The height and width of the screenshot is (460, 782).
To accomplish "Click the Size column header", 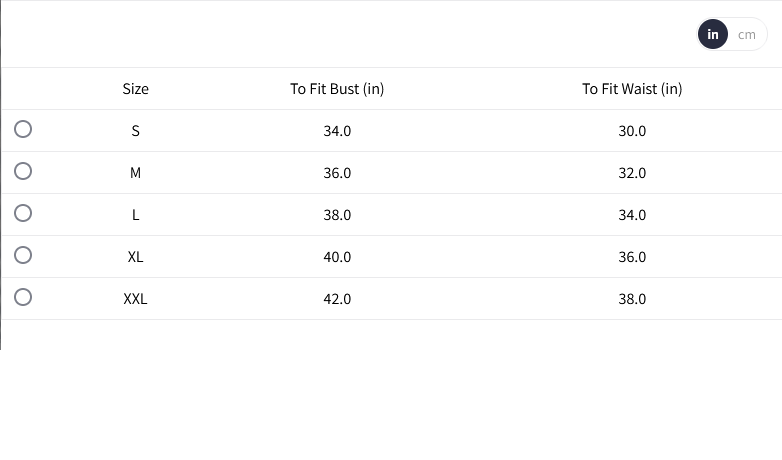I will 135,89.
